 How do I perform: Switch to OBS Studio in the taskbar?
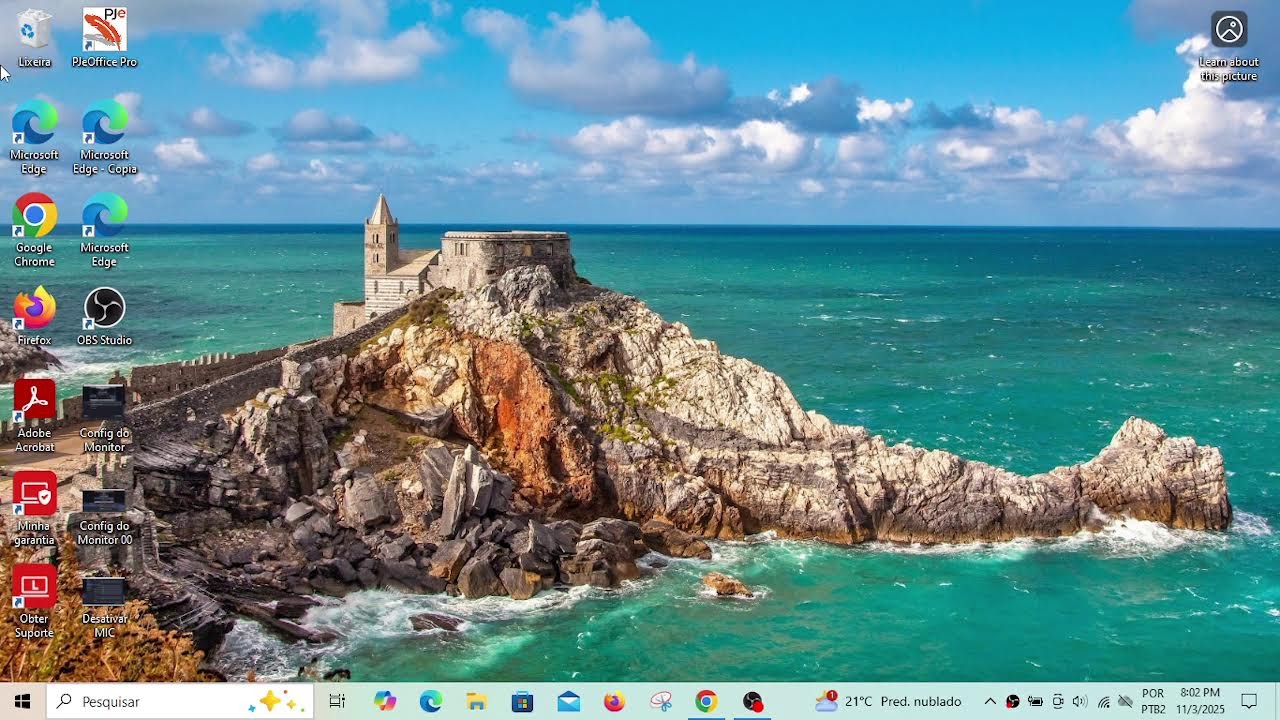(x=753, y=701)
